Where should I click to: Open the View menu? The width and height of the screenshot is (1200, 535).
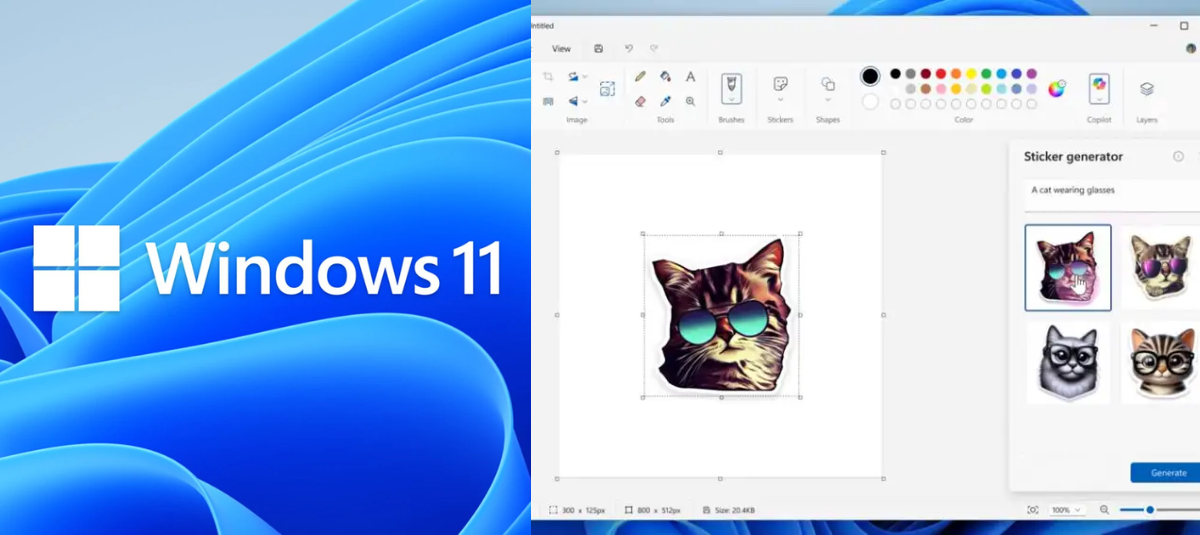pyautogui.click(x=562, y=48)
